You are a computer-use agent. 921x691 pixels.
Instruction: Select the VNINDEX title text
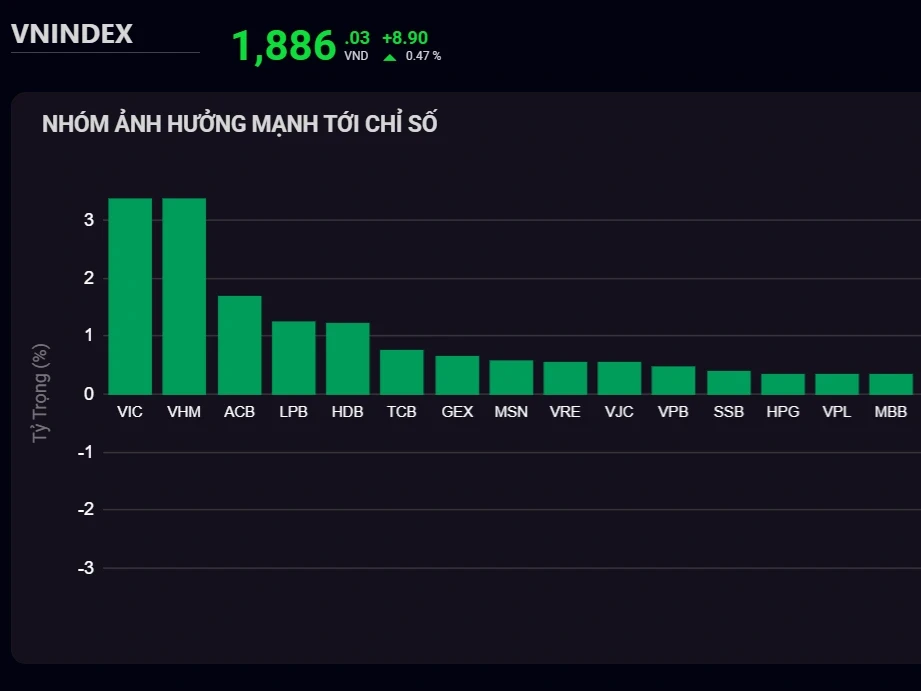tap(72, 33)
